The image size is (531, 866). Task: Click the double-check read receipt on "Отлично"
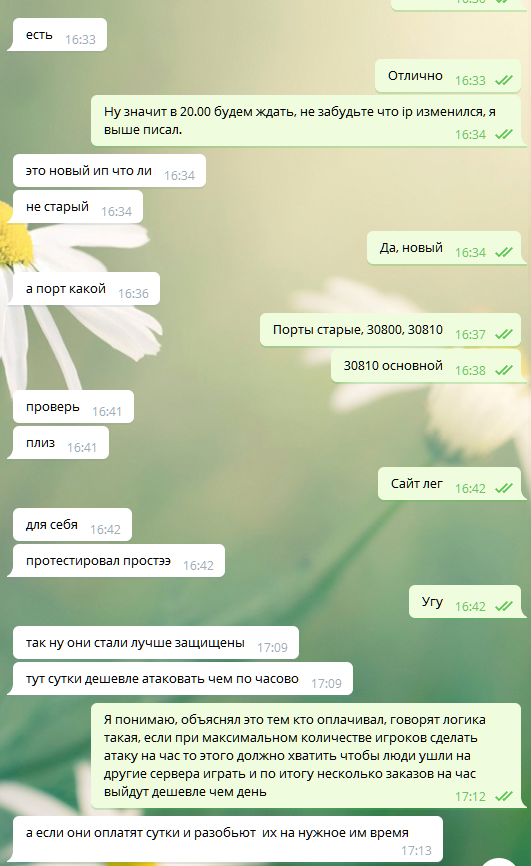503,81
